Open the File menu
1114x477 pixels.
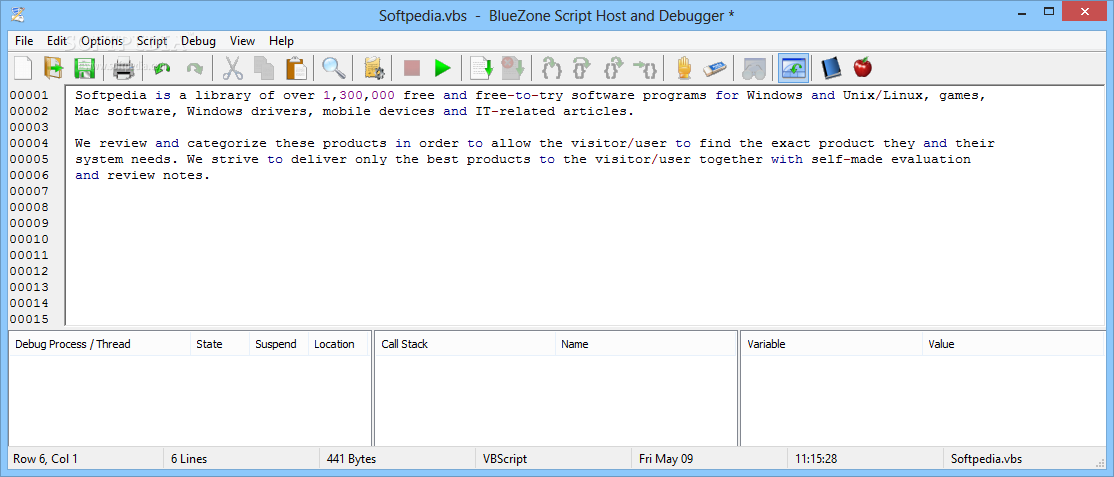click(x=24, y=41)
